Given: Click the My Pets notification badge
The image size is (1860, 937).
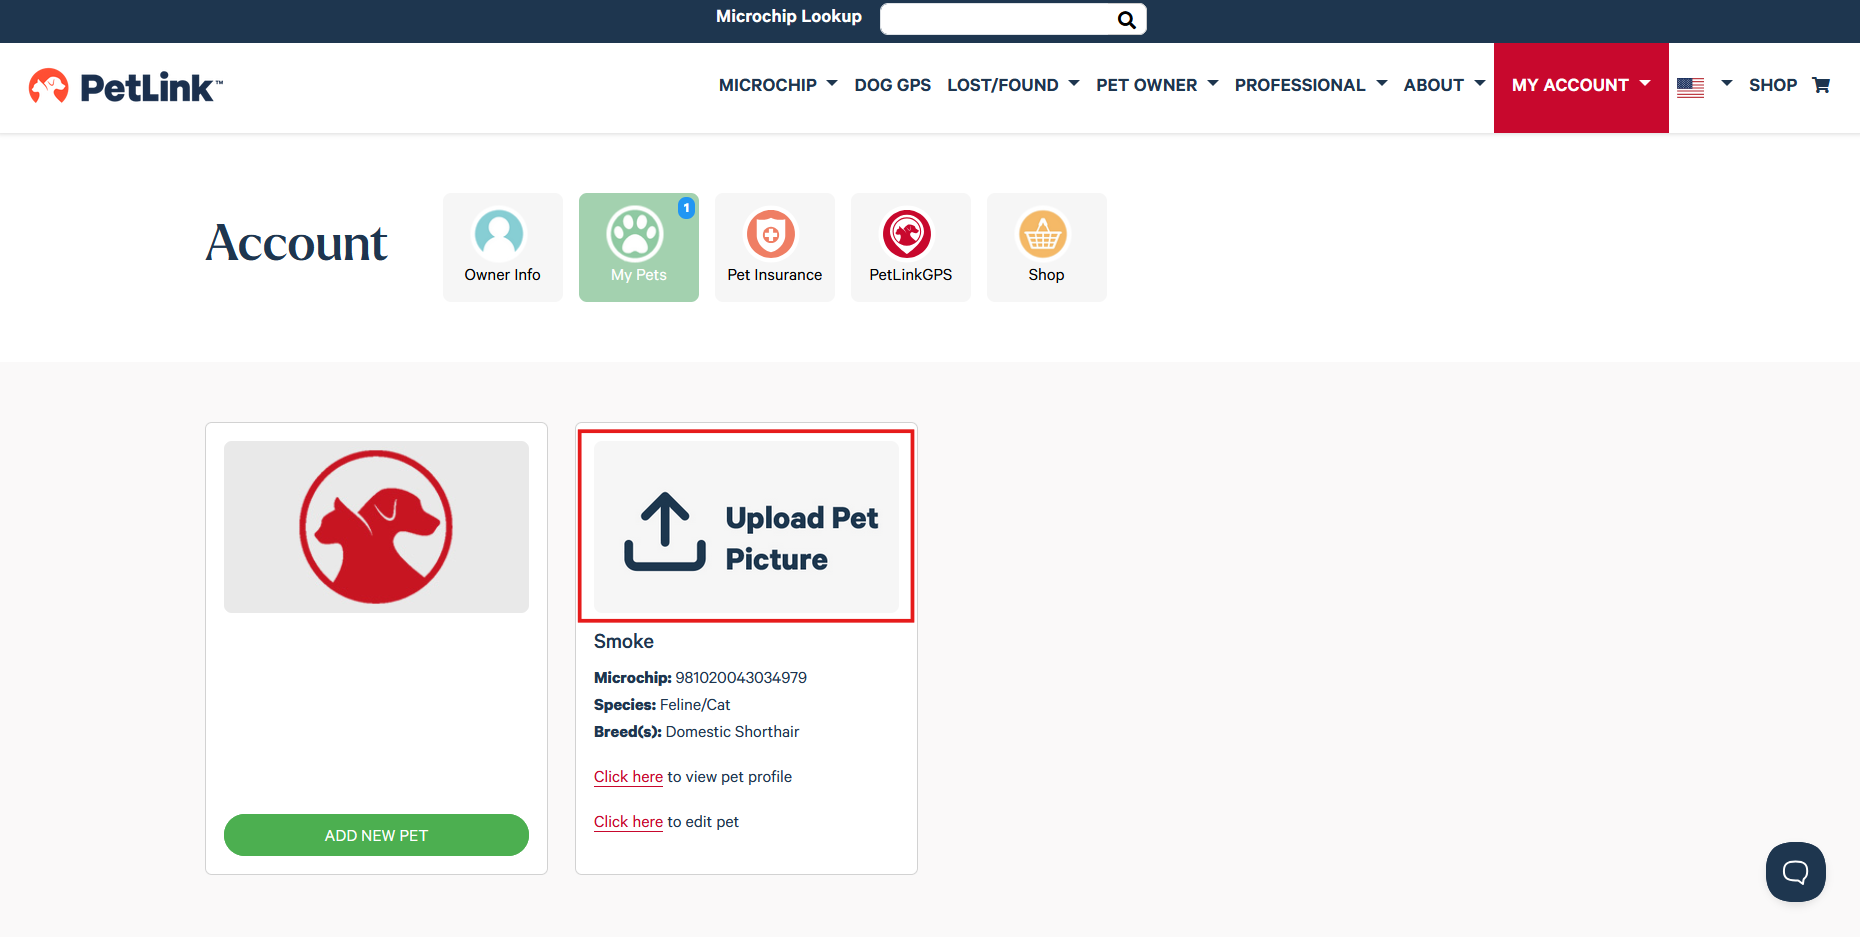Looking at the screenshot, I should coord(686,208).
